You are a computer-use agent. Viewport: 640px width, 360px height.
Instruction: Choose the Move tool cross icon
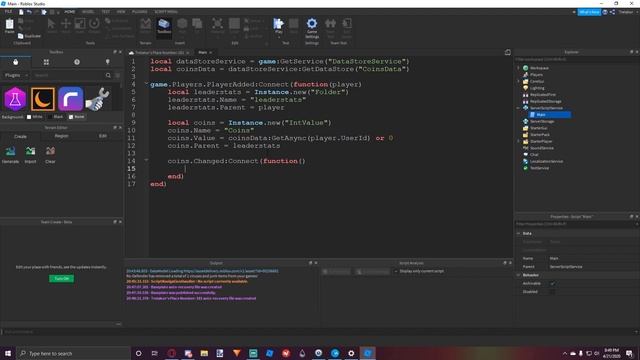(x=66, y=24)
